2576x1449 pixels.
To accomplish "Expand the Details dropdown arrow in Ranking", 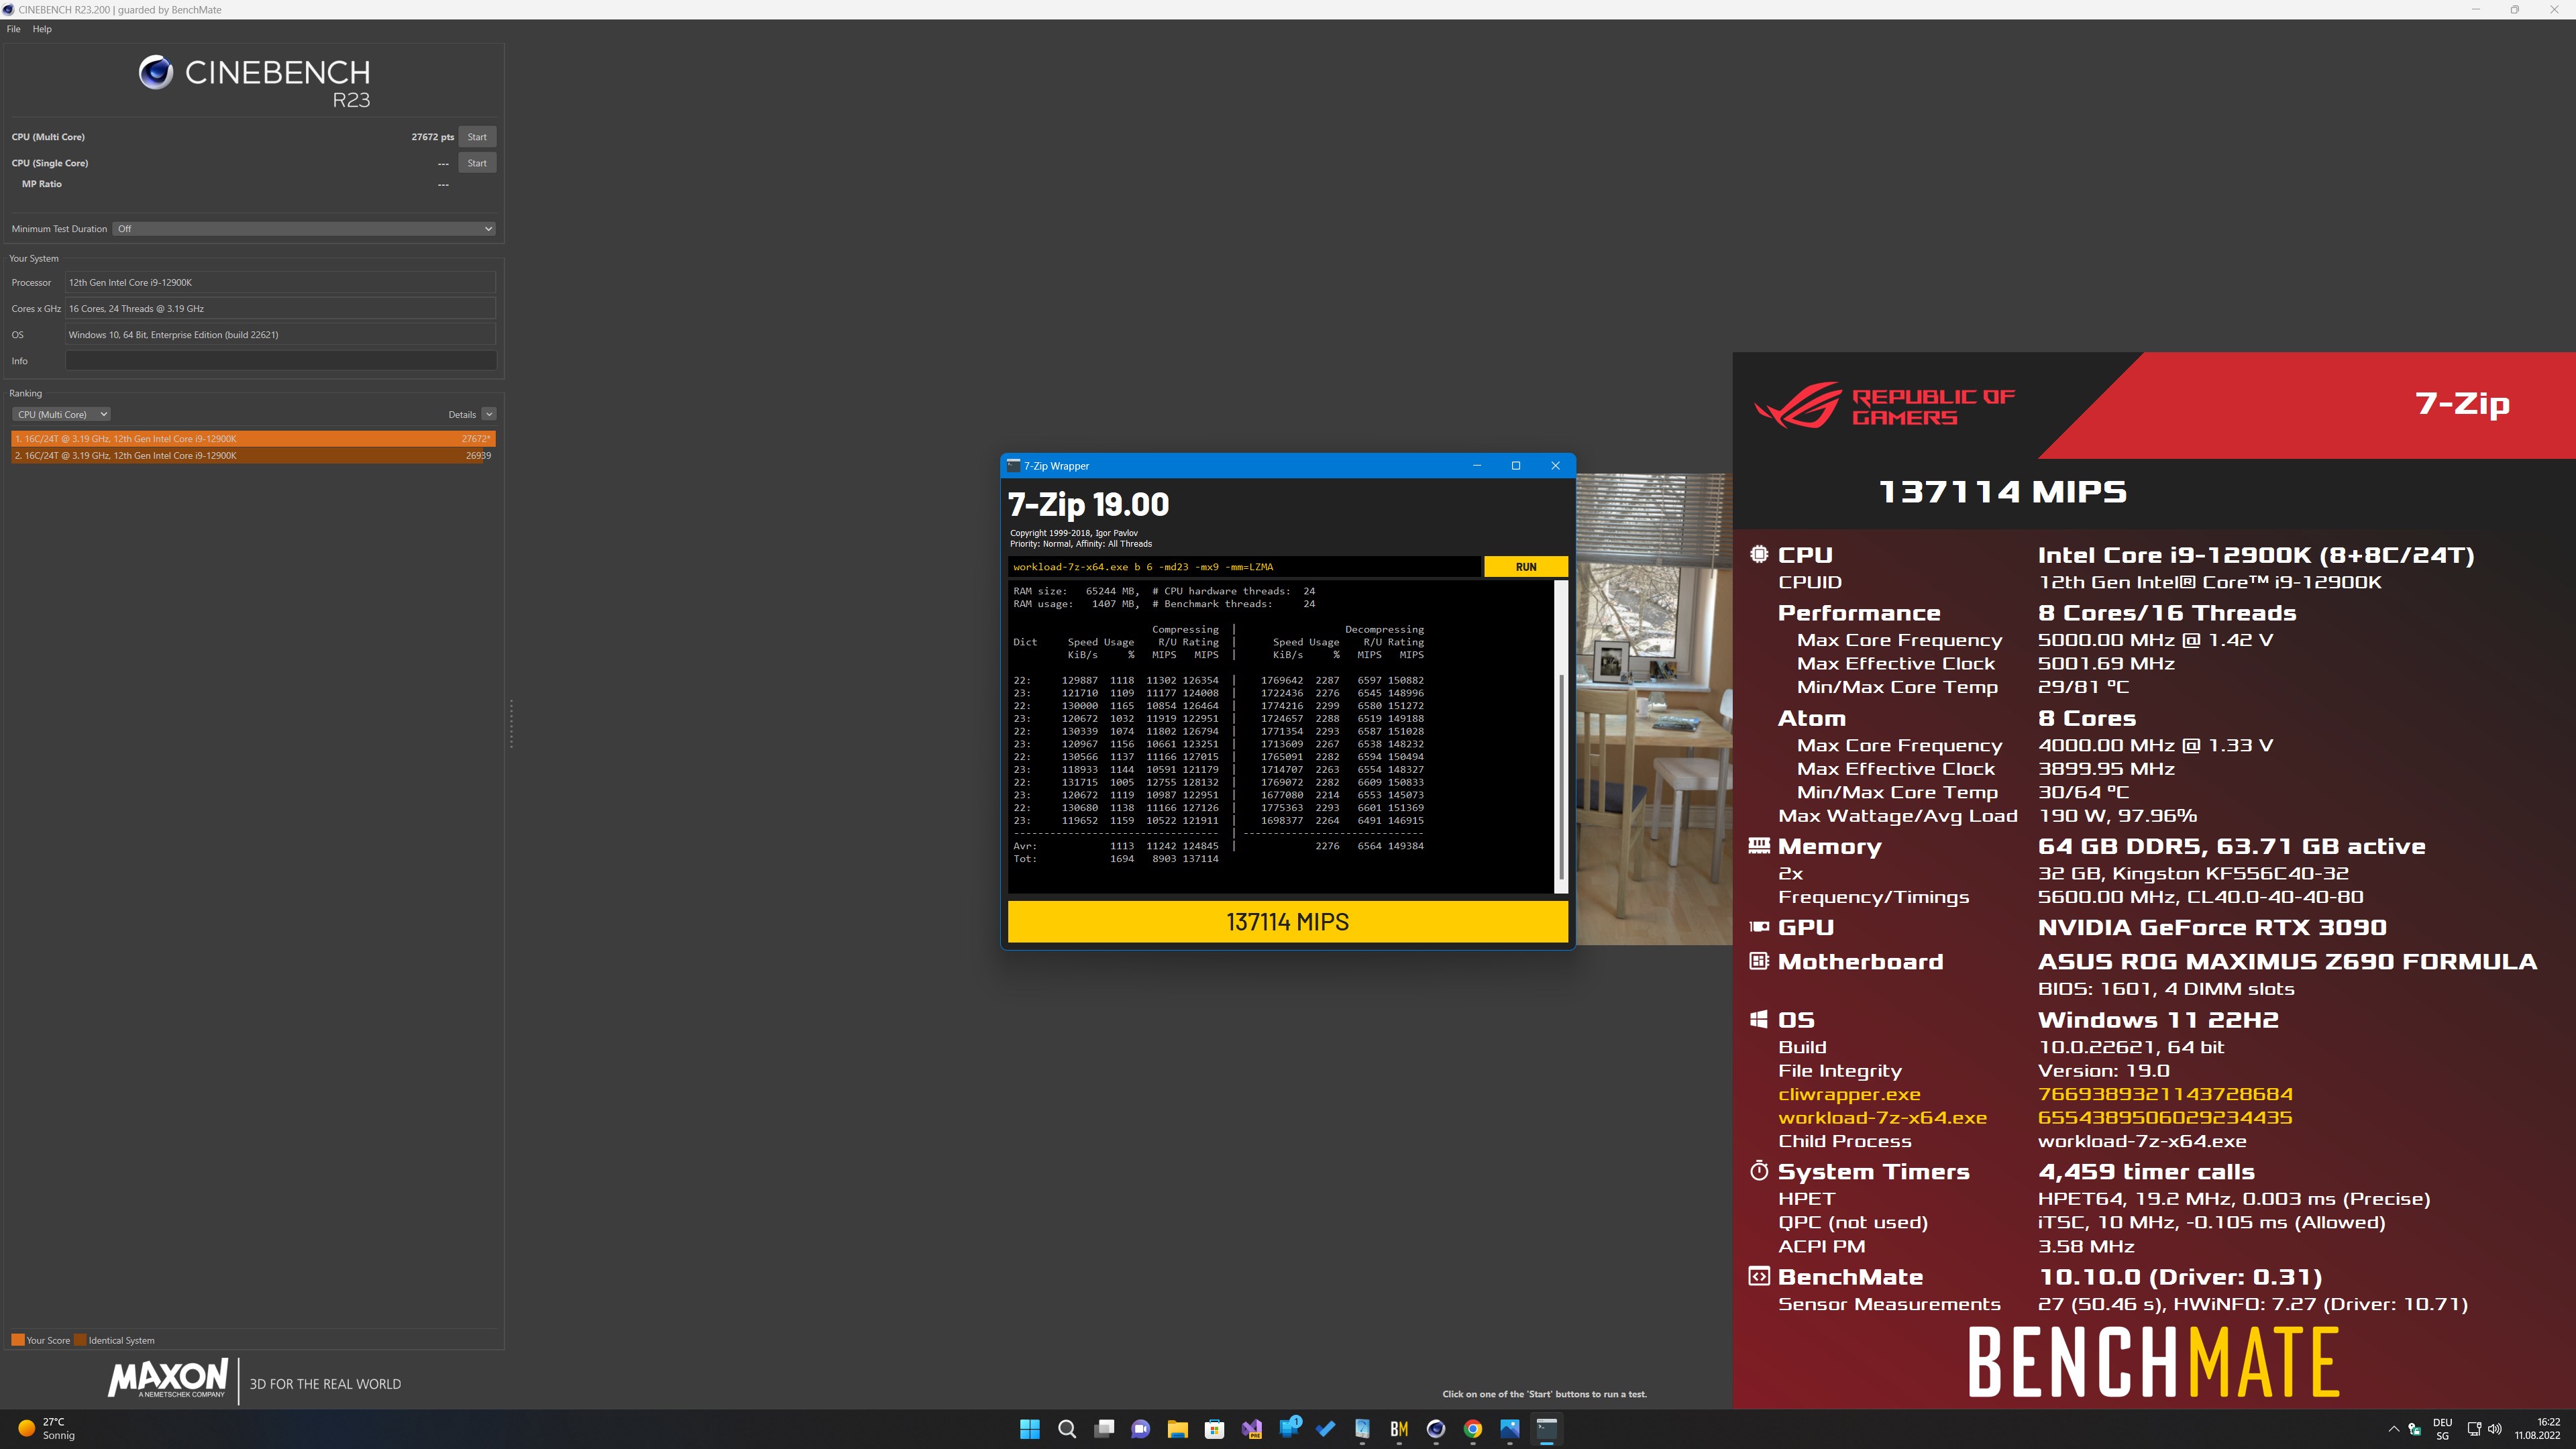I will (489, 414).
